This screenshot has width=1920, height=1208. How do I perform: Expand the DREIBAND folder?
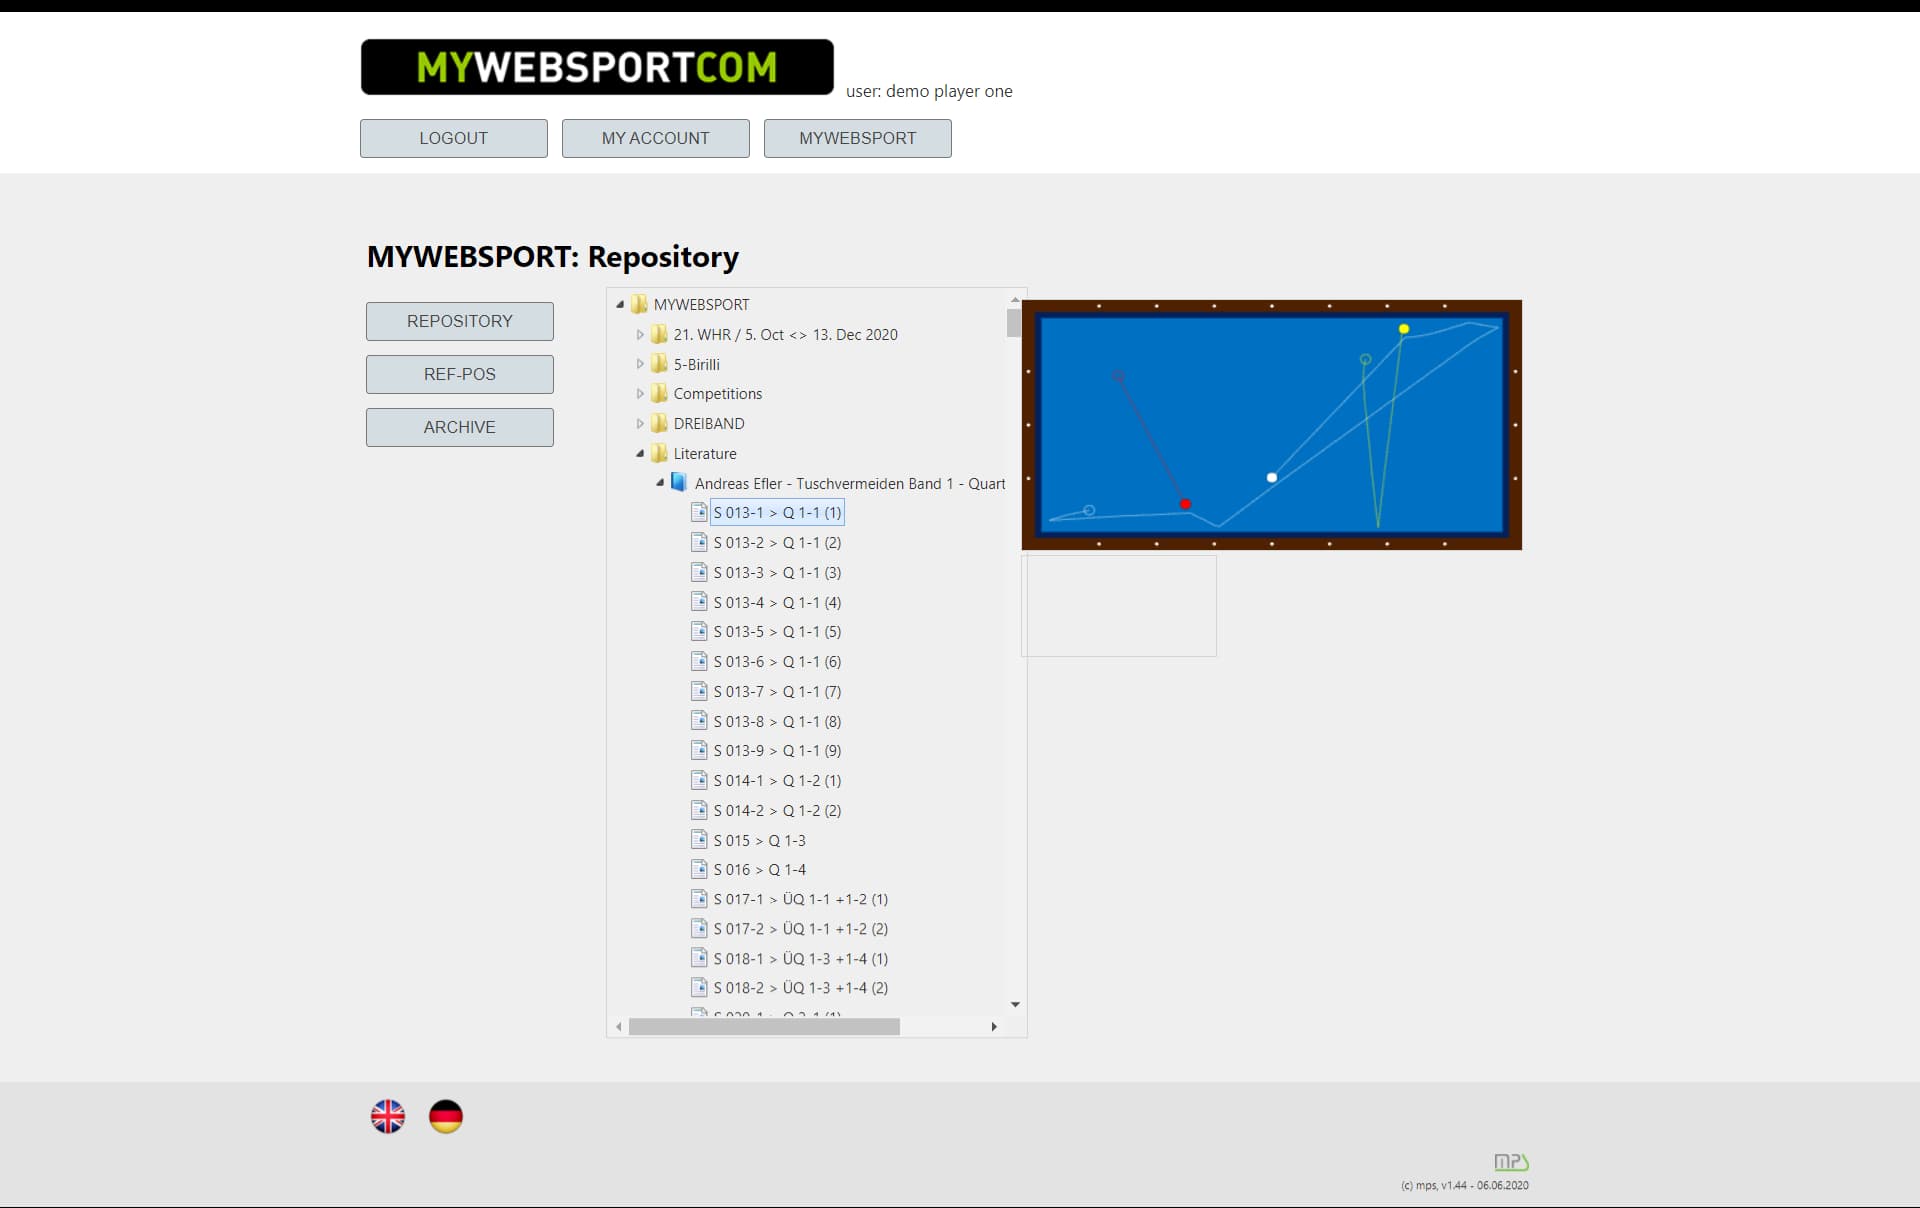tap(640, 423)
